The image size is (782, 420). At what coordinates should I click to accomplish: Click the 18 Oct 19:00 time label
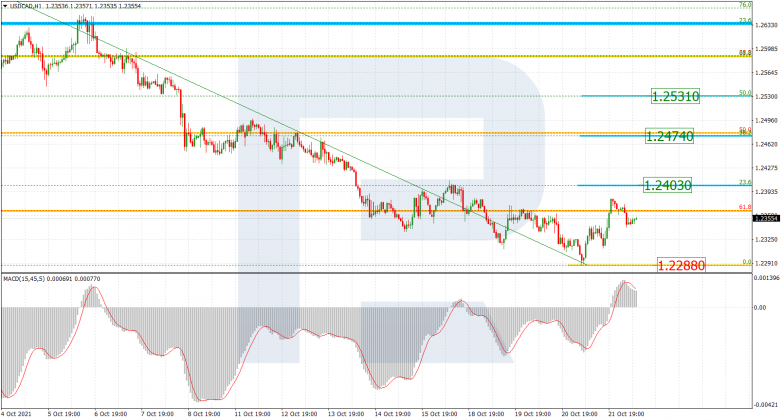coord(486,414)
